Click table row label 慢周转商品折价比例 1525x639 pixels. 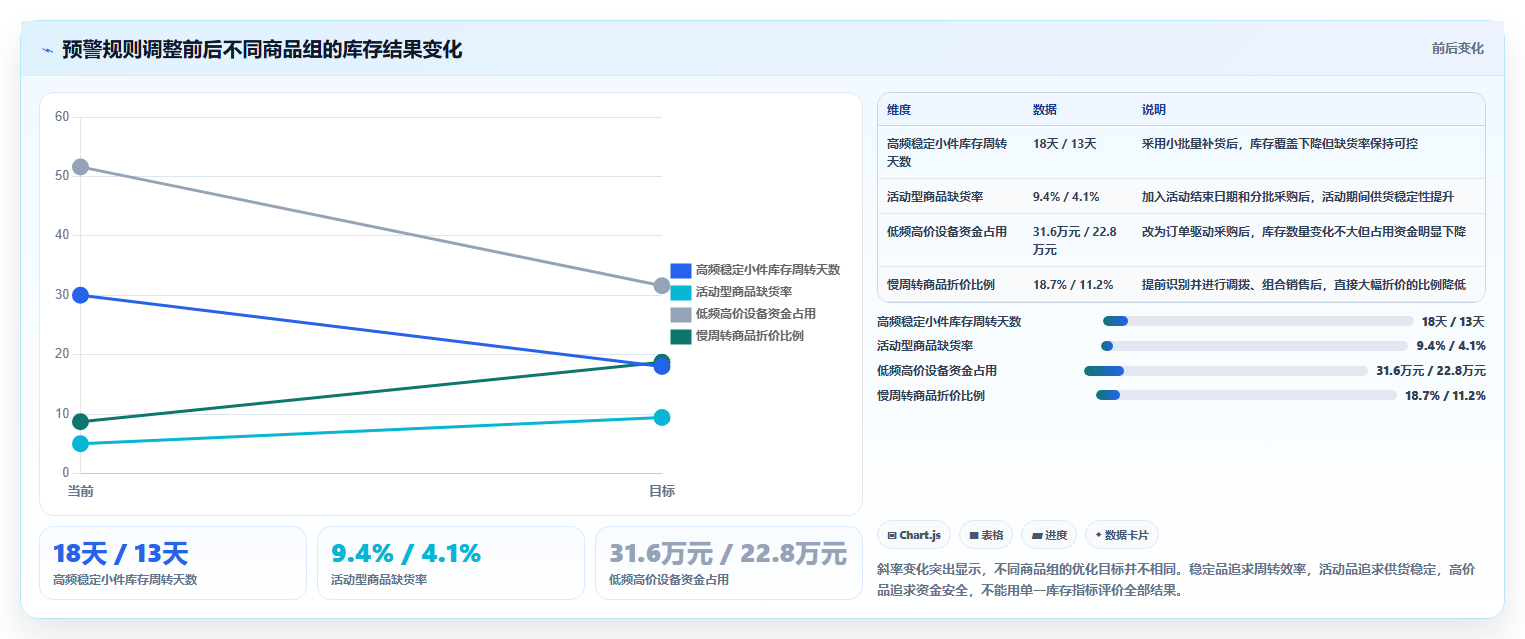pos(941,285)
